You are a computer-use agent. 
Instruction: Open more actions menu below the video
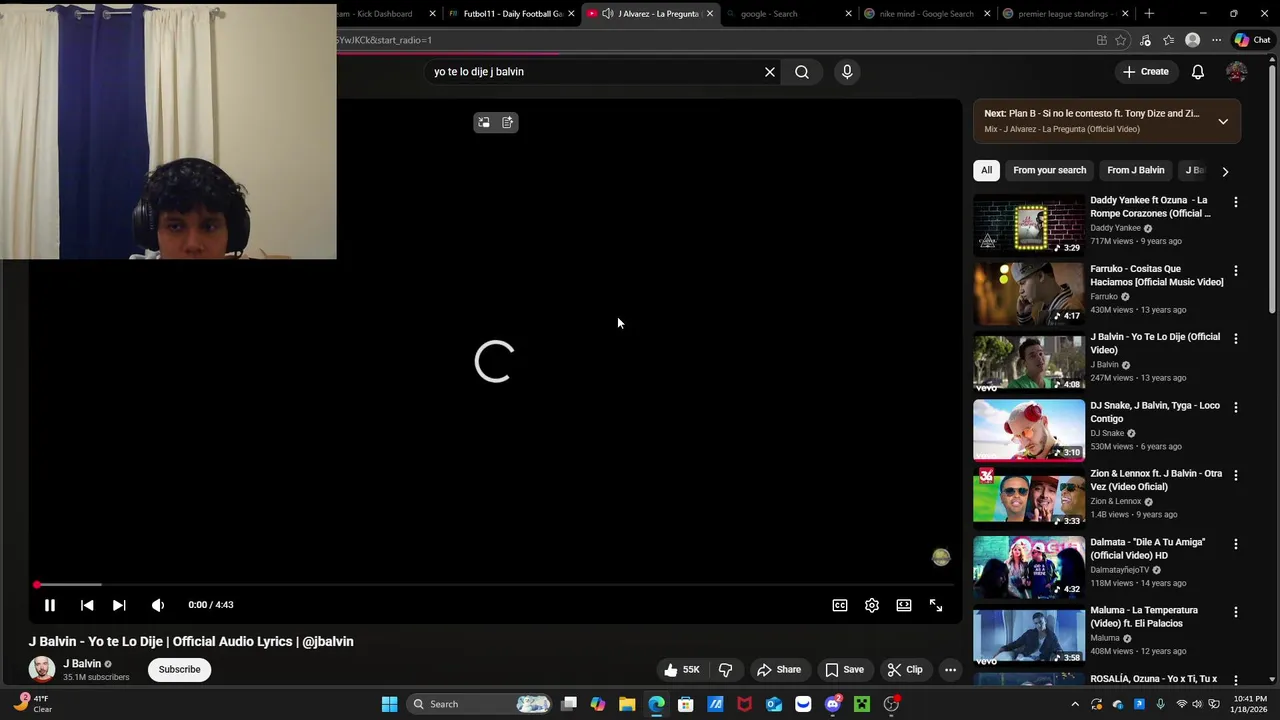coord(951,670)
